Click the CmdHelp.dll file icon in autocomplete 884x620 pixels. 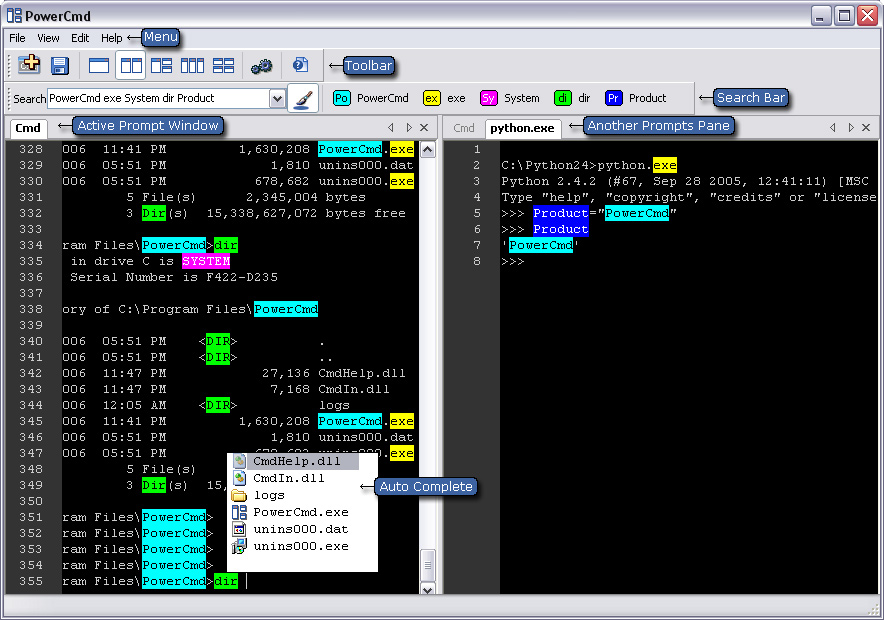pyautogui.click(x=240, y=461)
